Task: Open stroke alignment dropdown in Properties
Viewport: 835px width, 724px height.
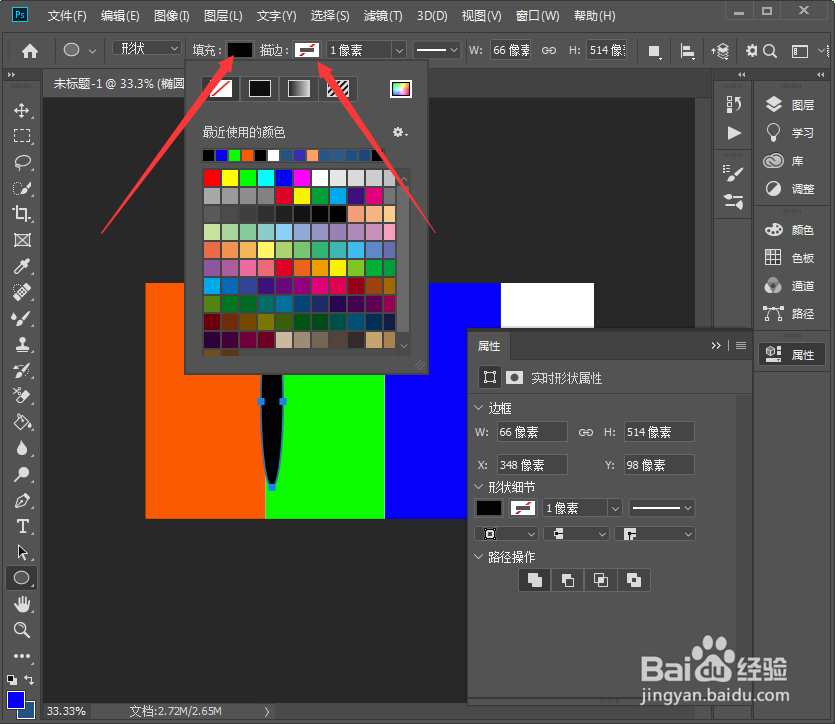Action: pyautogui.click(x=506, y=534)
